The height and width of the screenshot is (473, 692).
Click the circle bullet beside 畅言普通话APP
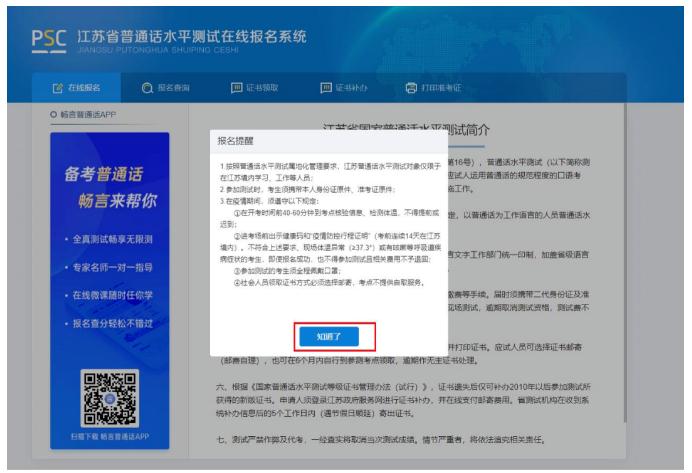pyautogui.click(x=52, y=115)
